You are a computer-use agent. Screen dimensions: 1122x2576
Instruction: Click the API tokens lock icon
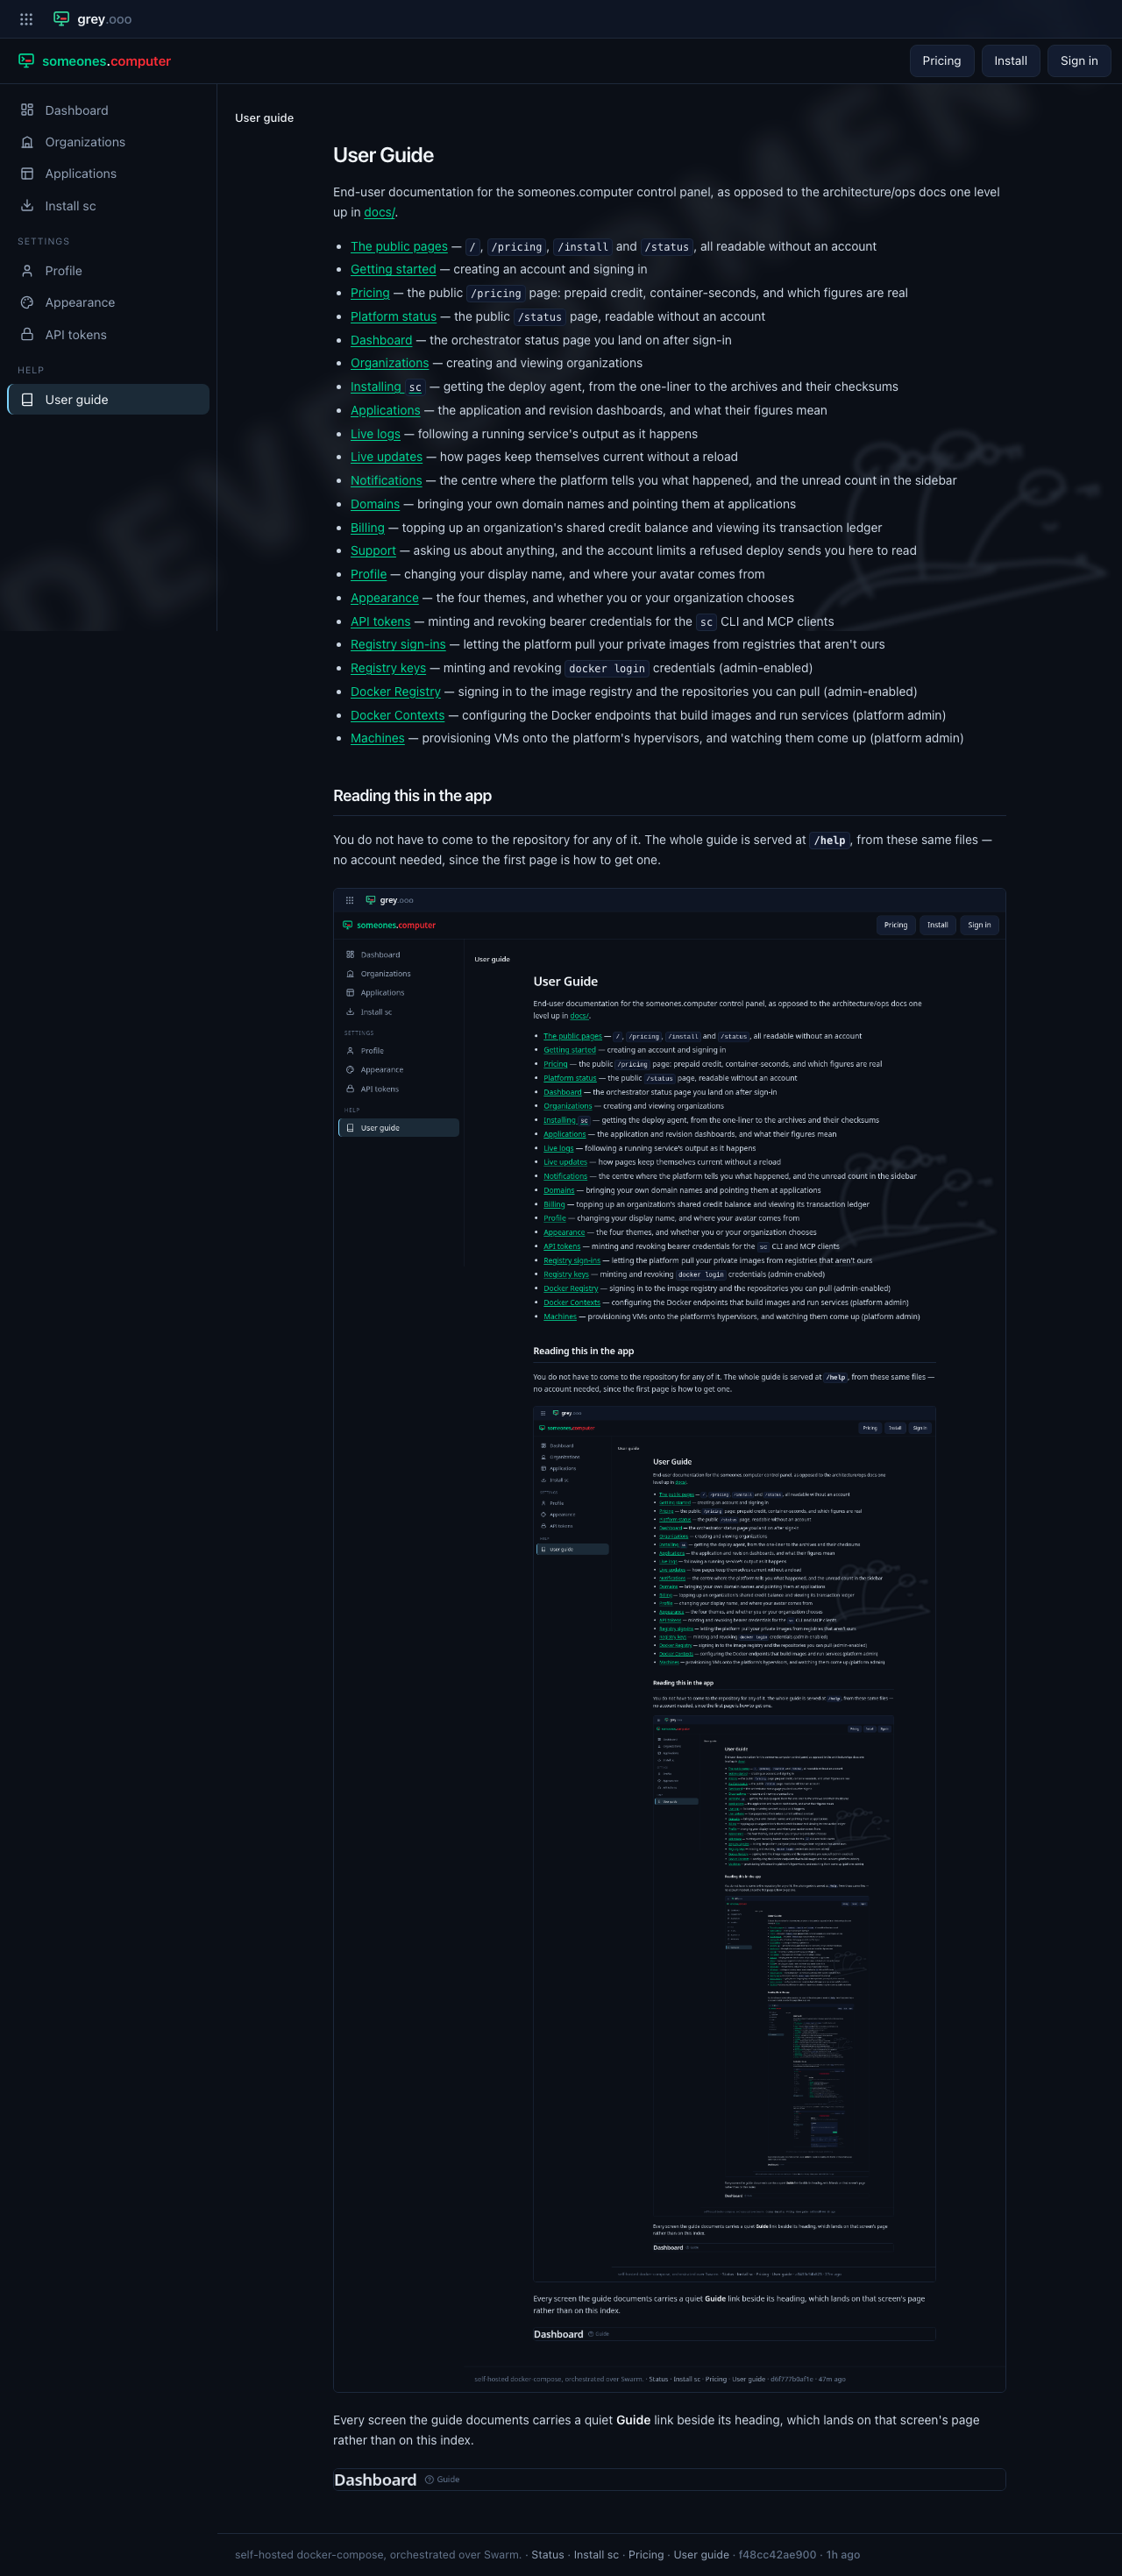(x=27, y=335)
